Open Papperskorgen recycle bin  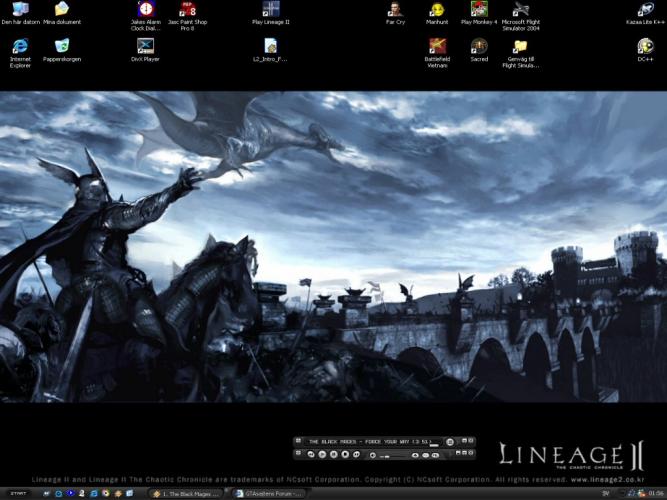coord(62,46)
